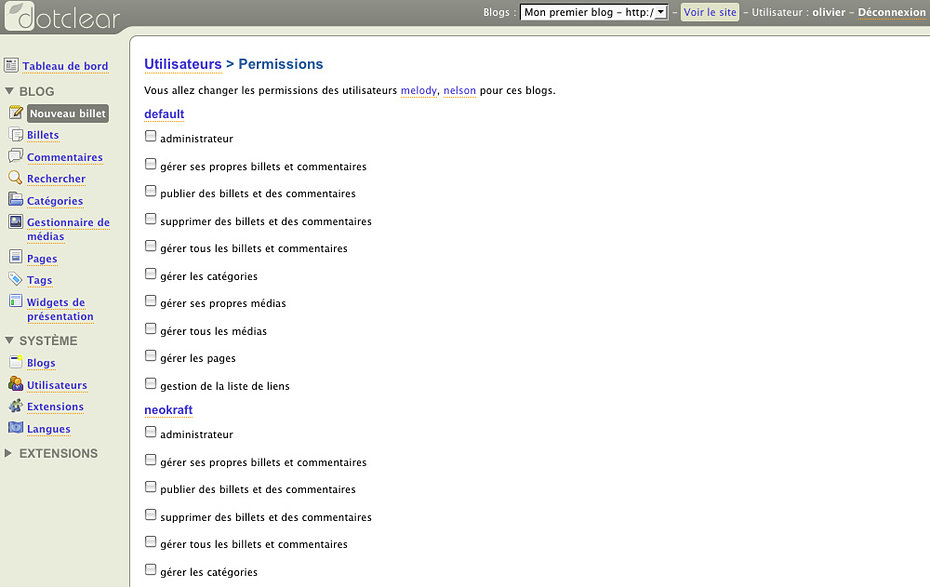
Task: Click the Catégories folder icon
Action: [16, 201]
